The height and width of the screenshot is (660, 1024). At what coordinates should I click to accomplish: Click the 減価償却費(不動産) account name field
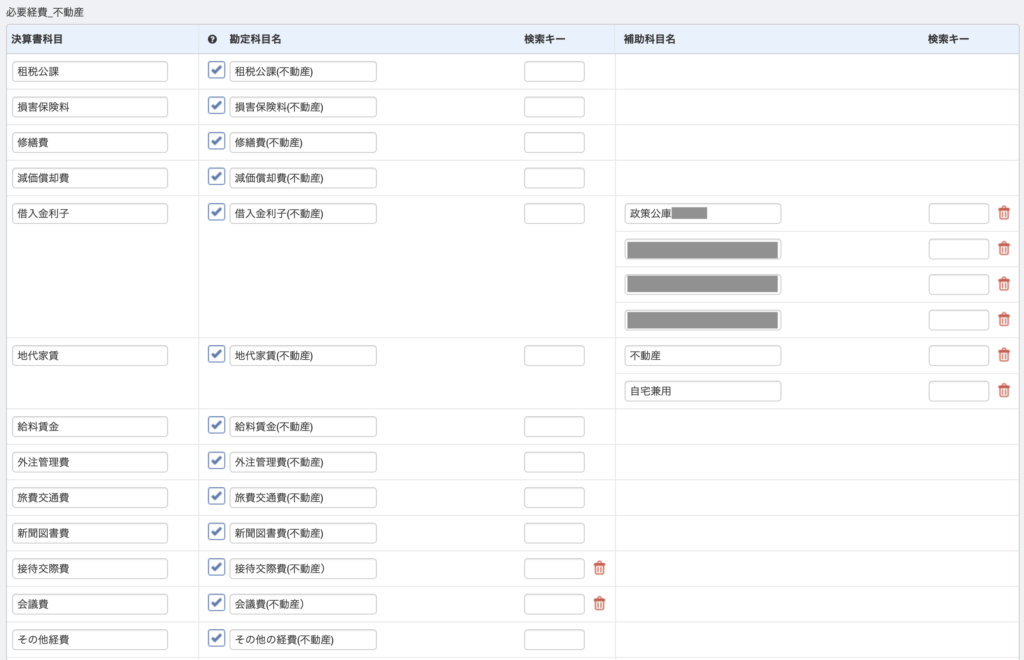tap(303, 178)
